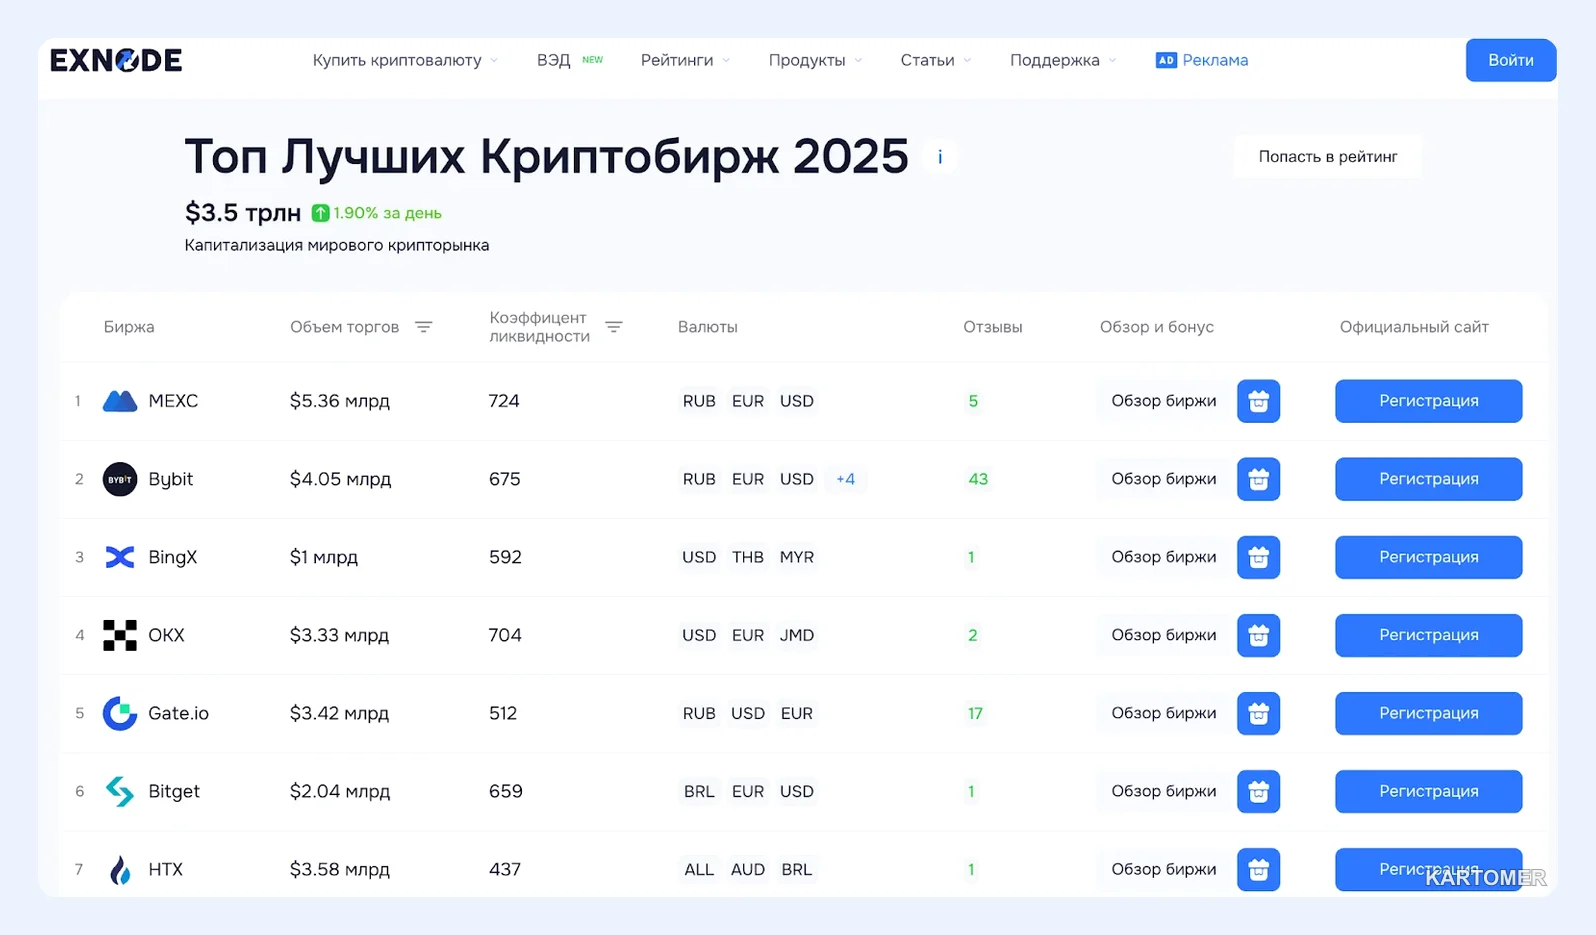Click the HTX flame logo

click(120, 870)
